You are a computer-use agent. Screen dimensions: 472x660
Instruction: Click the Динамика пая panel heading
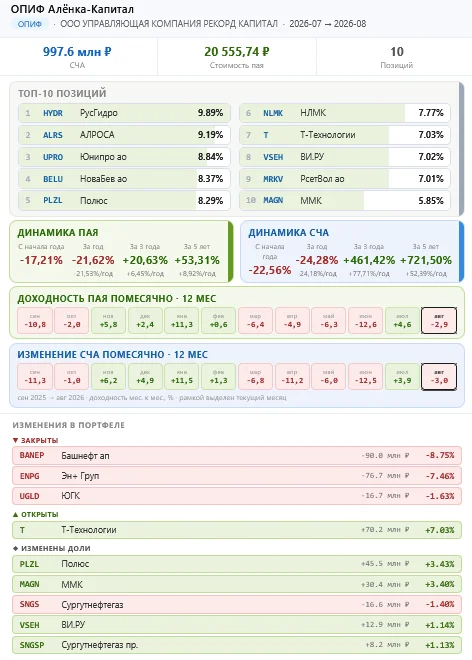[58, 233]
